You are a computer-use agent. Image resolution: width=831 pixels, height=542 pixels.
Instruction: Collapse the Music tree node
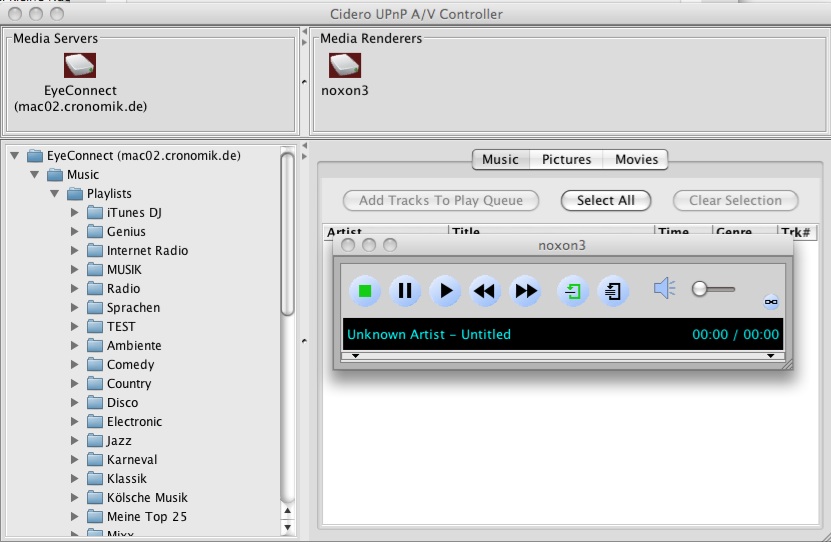tap(35, 175)
